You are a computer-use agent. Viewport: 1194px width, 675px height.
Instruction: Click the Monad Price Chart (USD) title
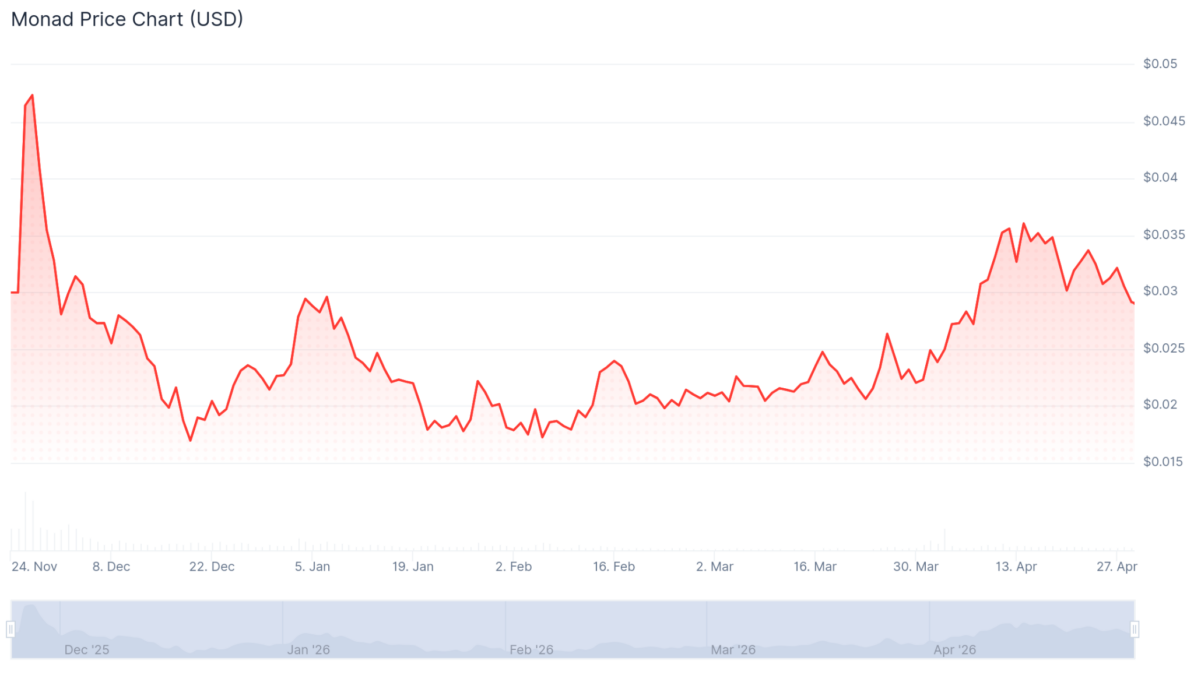click(127, 19)
